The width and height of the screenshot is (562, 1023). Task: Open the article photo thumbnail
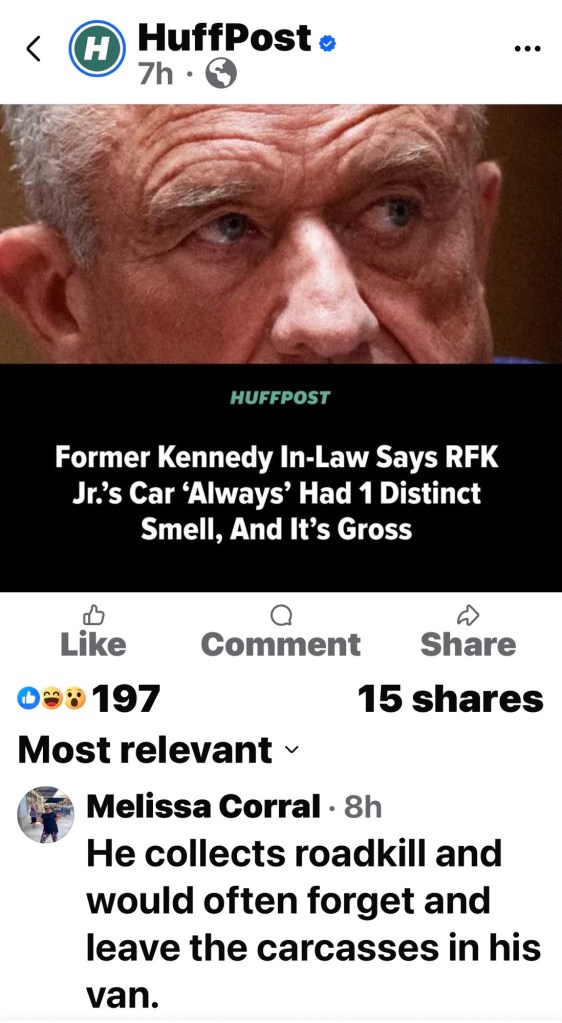pyautogui.click(x=281, y=234)
